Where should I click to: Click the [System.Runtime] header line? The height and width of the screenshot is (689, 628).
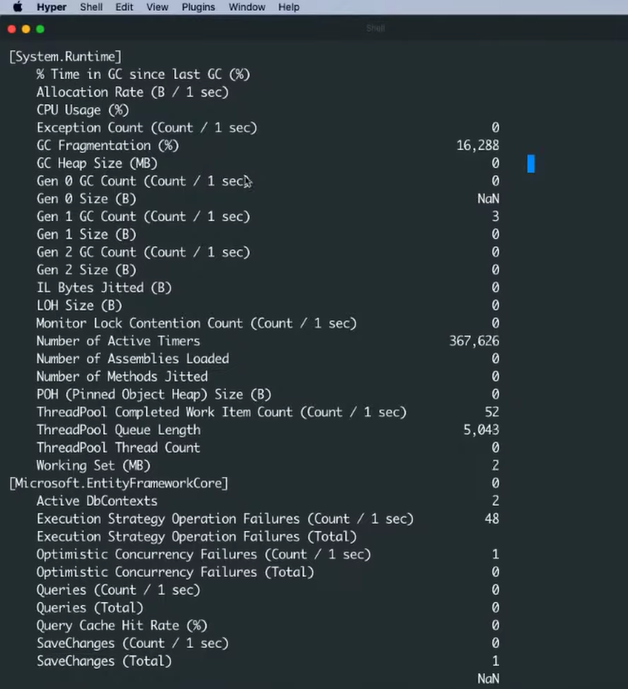tap(65, 57)
